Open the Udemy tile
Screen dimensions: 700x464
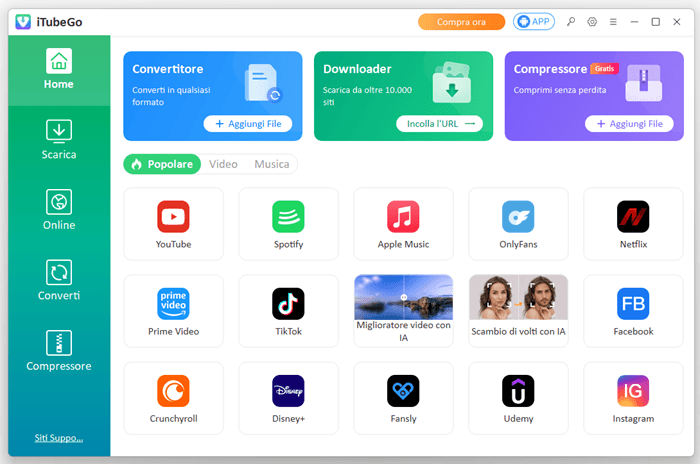click(518, 398)
